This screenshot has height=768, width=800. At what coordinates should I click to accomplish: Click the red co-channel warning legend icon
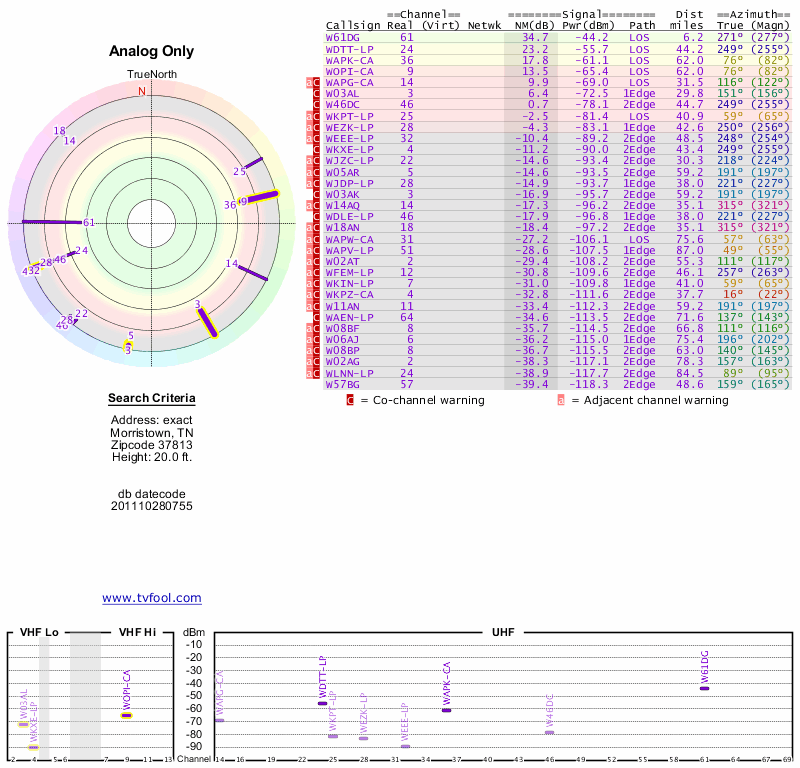[x=350, y=400]
